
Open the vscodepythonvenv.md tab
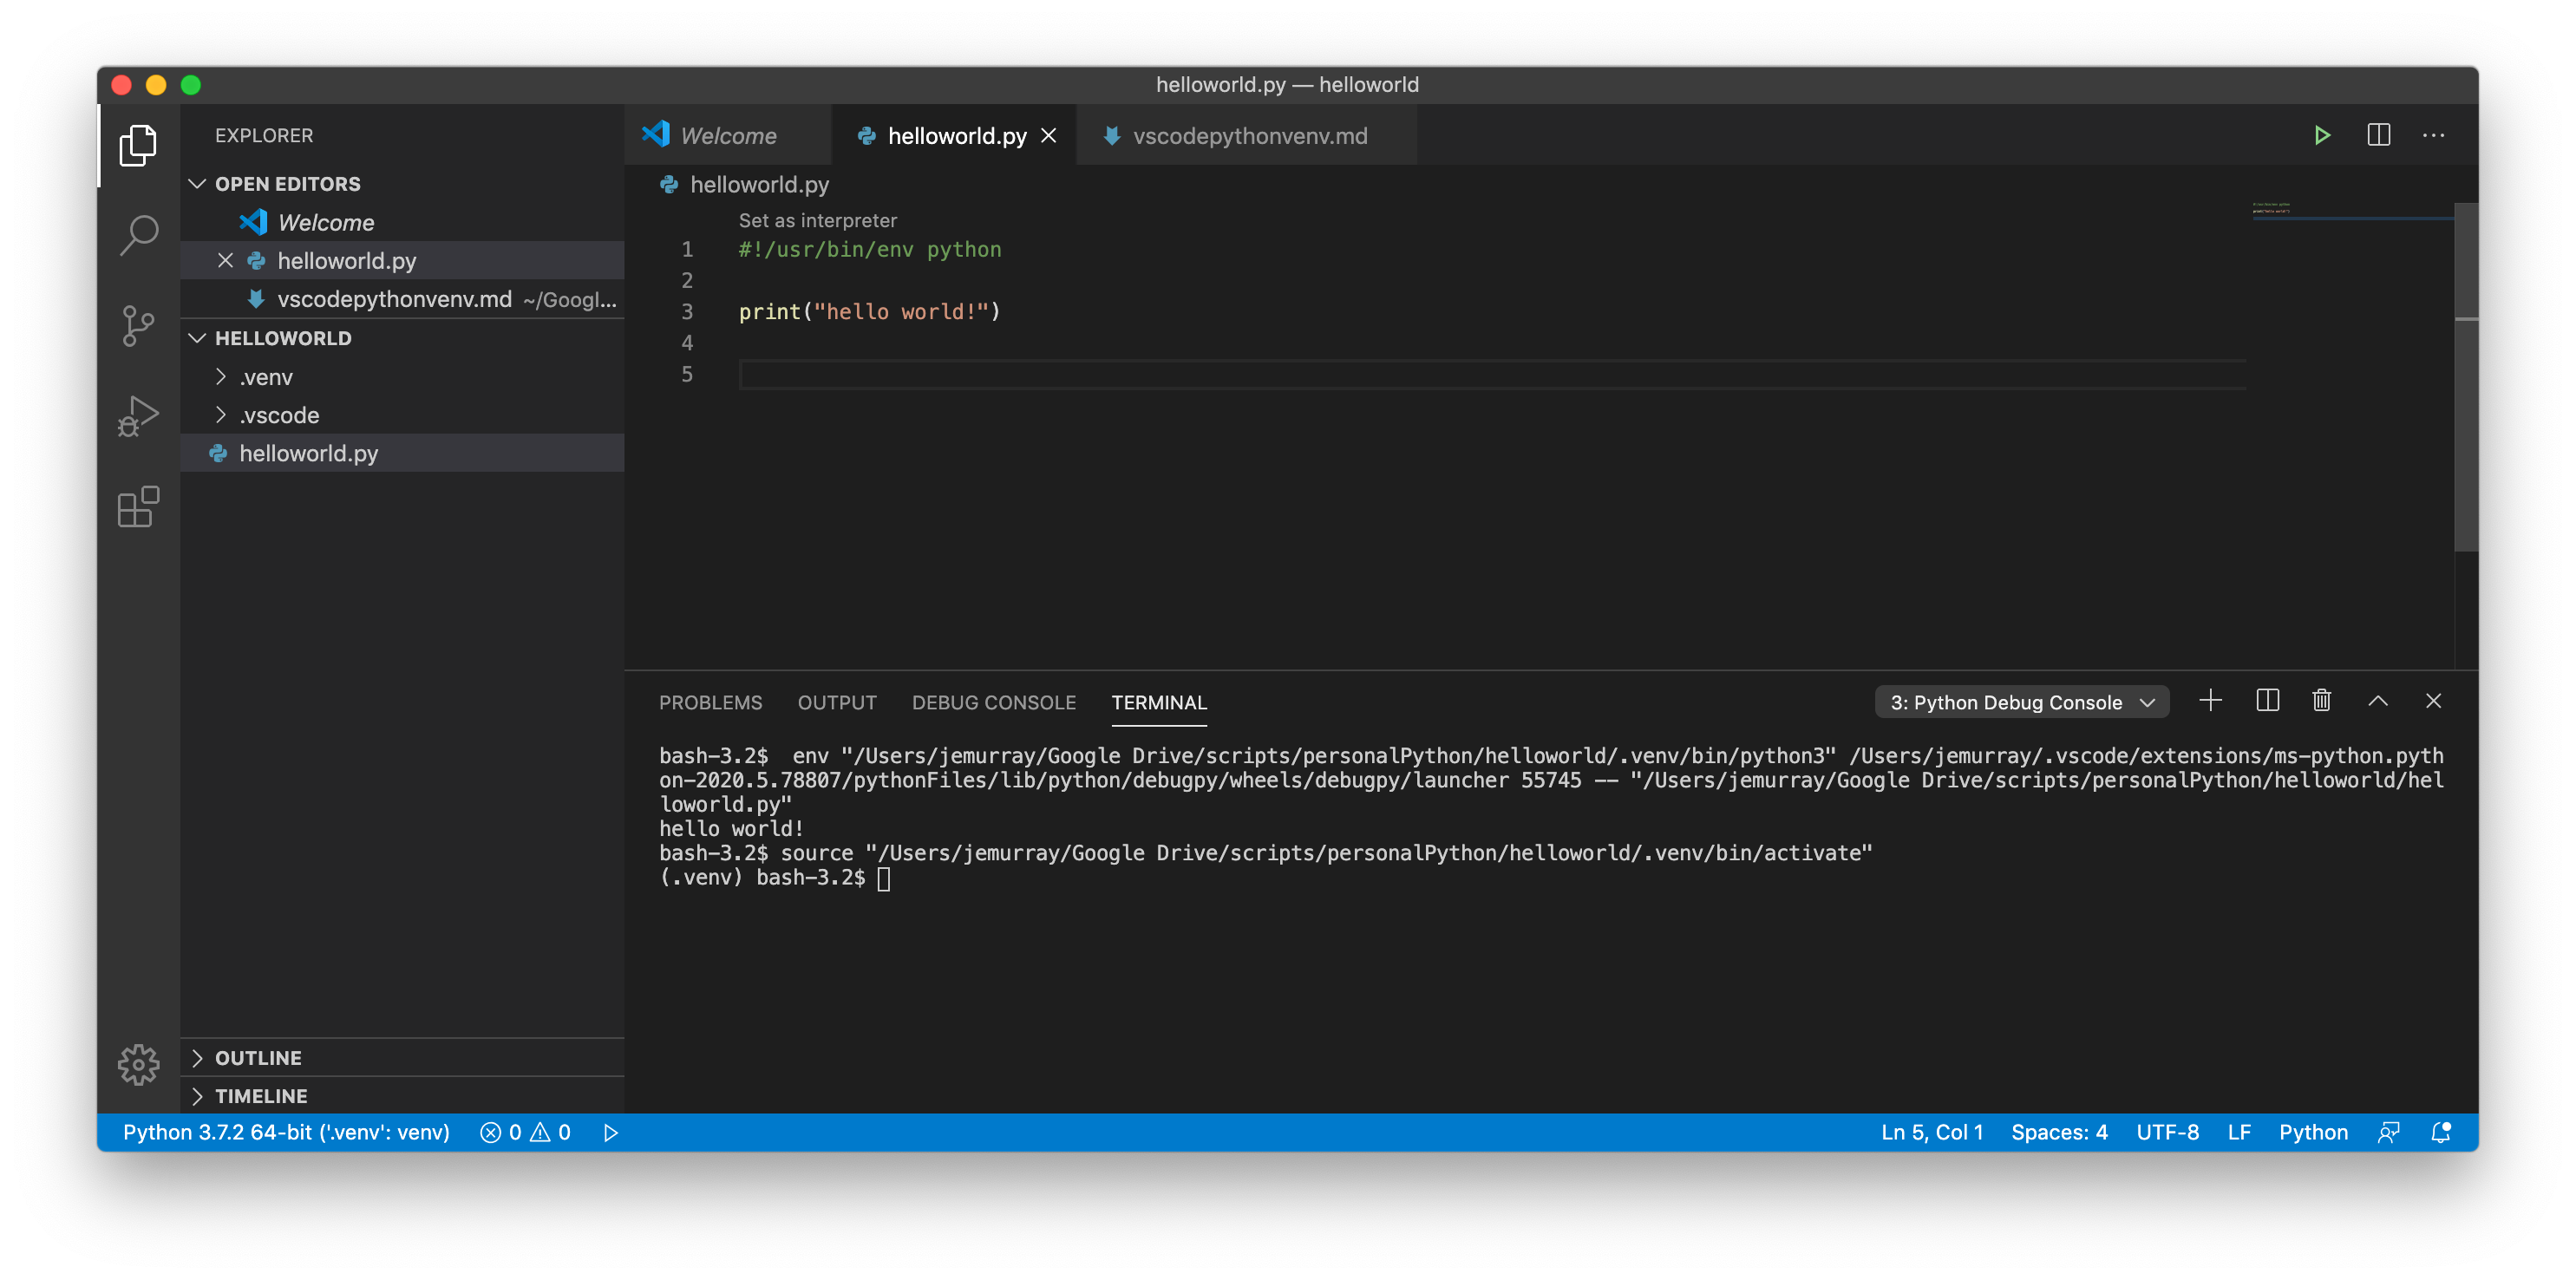tap(1250, 134)
